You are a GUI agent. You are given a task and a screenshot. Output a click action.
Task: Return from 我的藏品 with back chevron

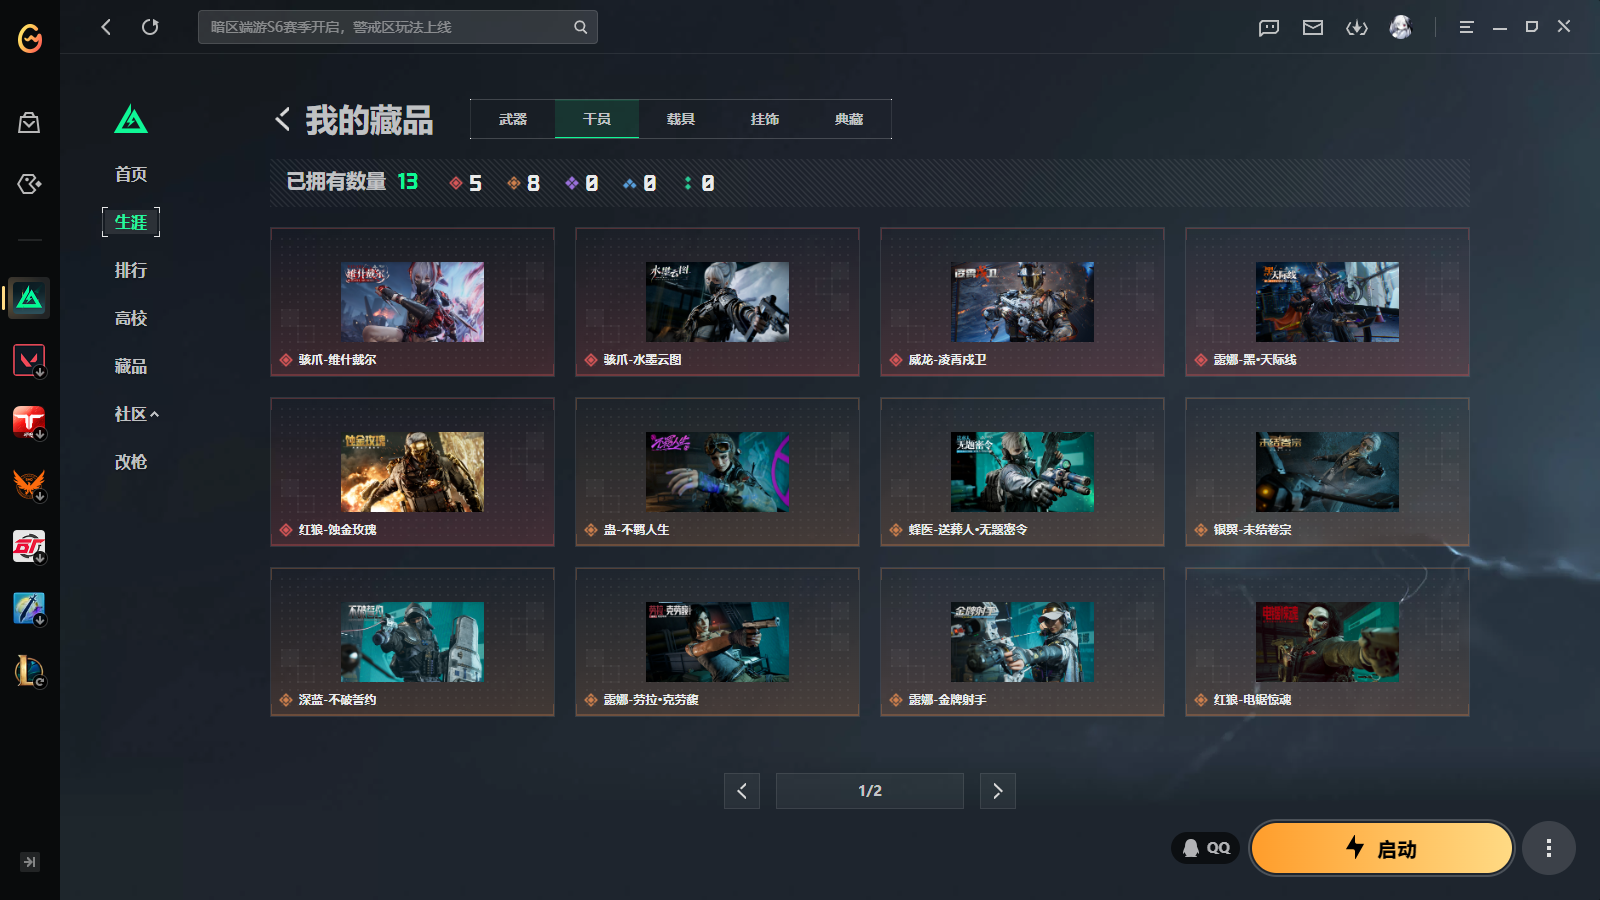(x=283, y=120)
